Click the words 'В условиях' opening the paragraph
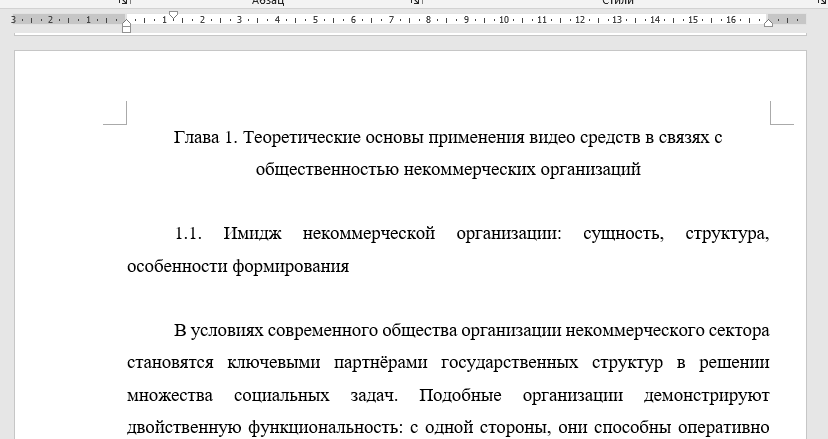 (219, 331)
